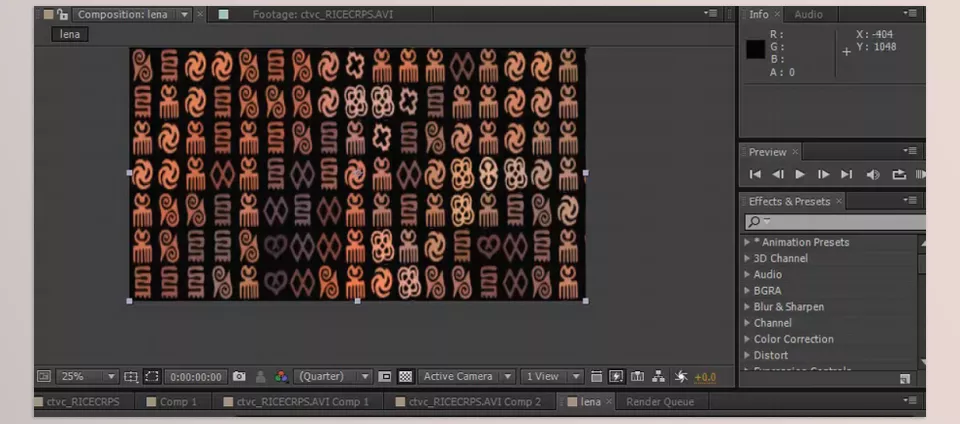
Task: Expand the Channel effects category
Action: 747,322
